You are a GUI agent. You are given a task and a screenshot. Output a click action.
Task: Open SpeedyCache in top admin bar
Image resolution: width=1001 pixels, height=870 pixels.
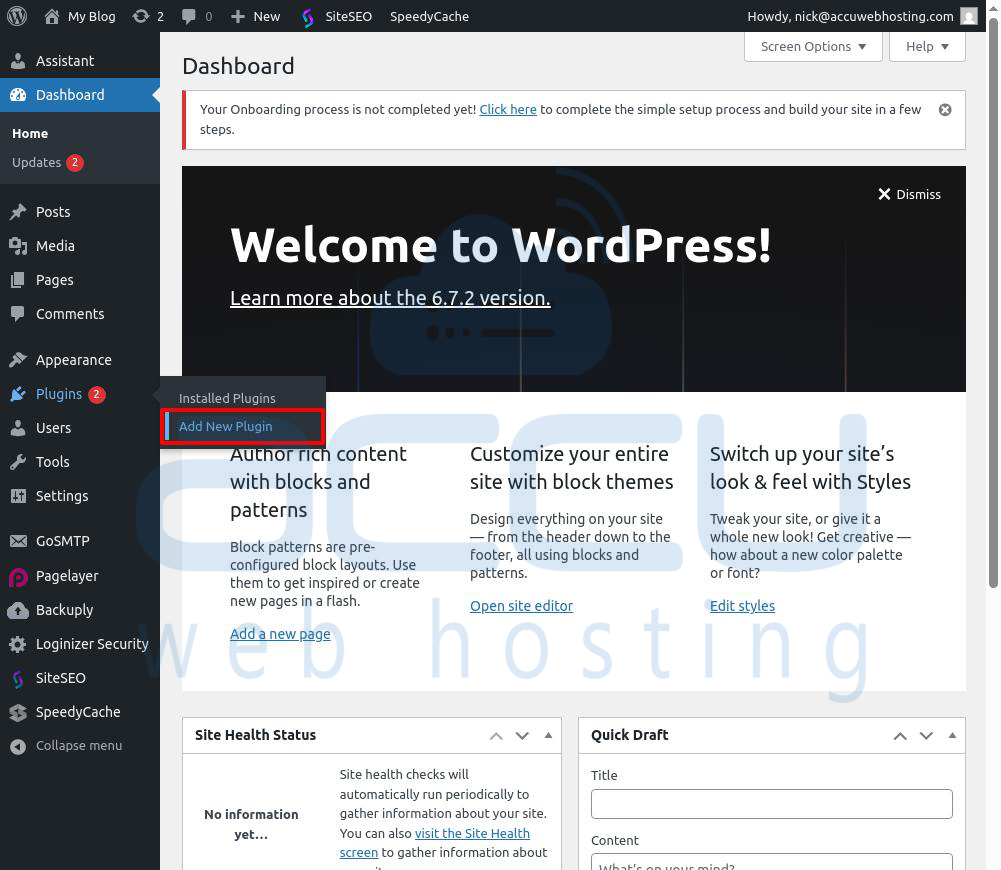click(x=429, y=16)
